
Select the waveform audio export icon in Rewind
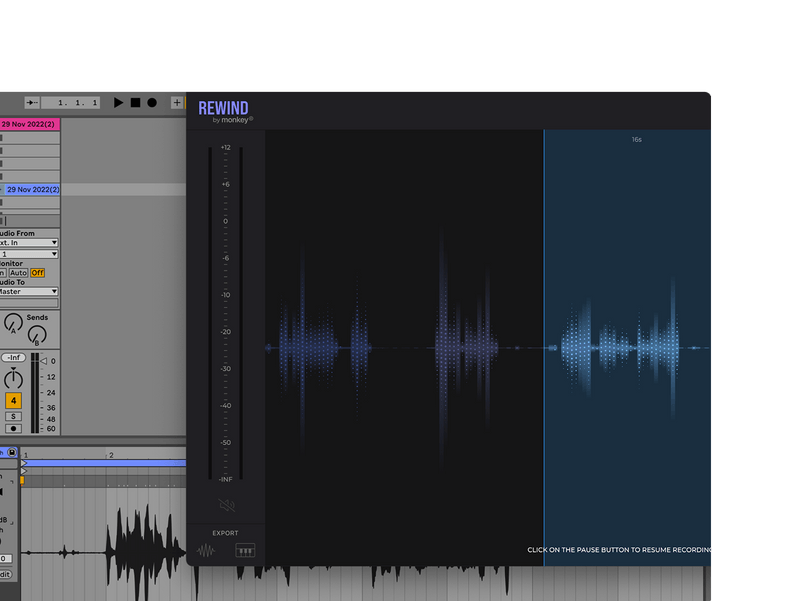(206, 549)
